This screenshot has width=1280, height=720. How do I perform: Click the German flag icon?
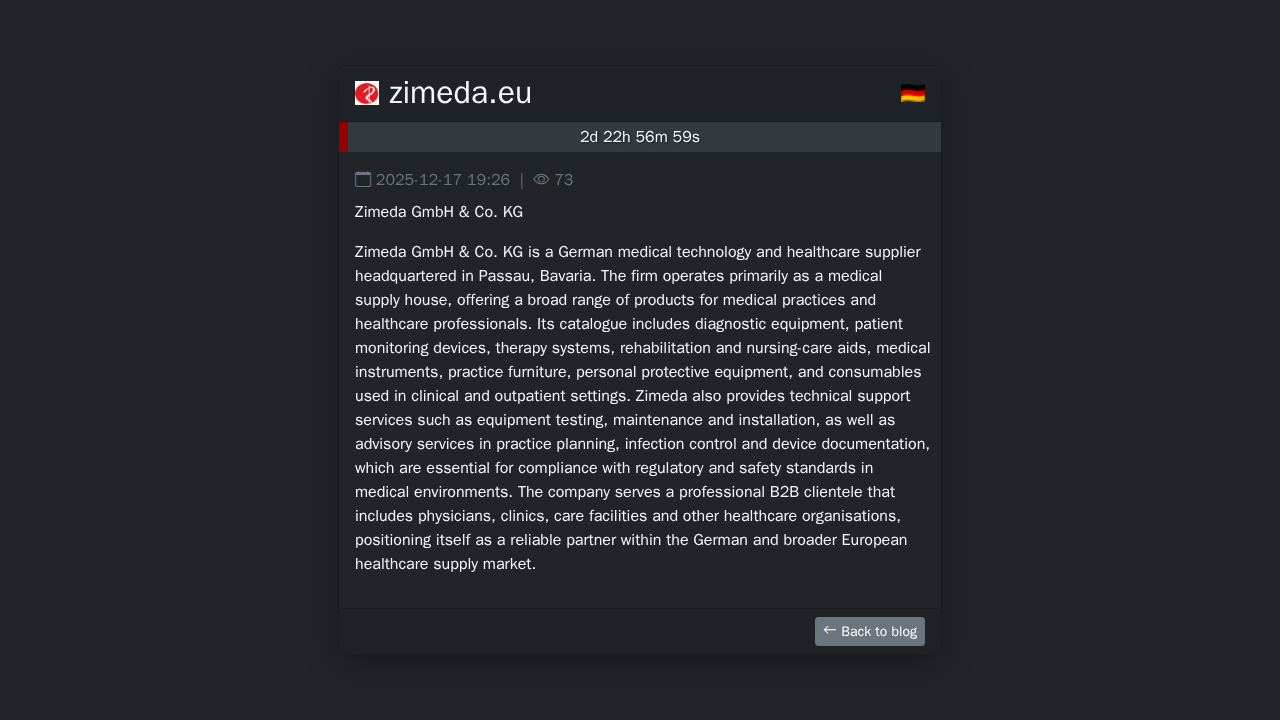912,93
